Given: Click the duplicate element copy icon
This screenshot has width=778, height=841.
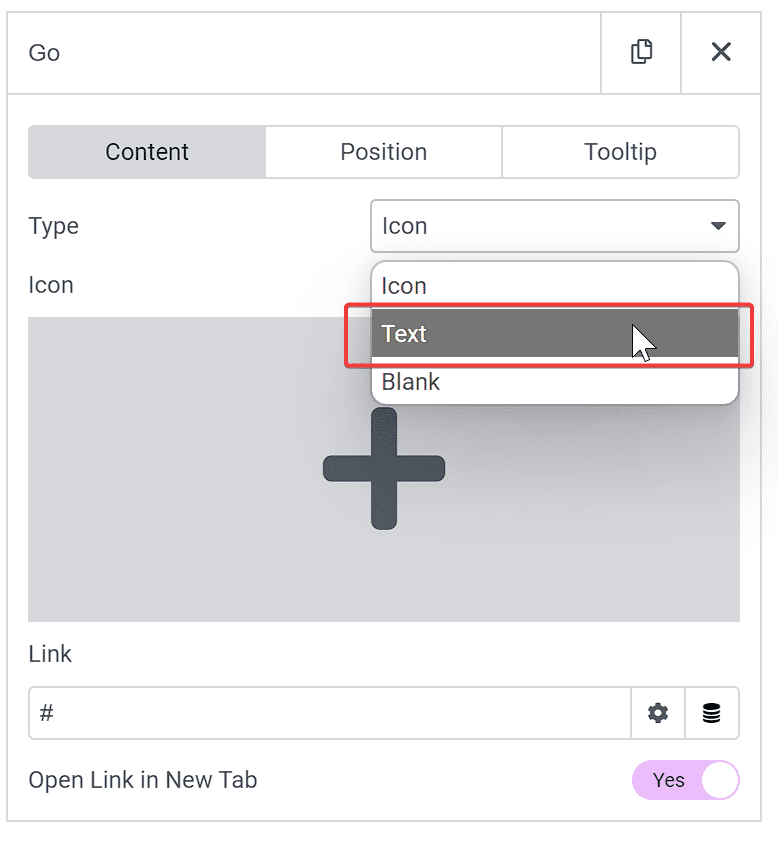Looking at the screenshot, I should [641, 52].
